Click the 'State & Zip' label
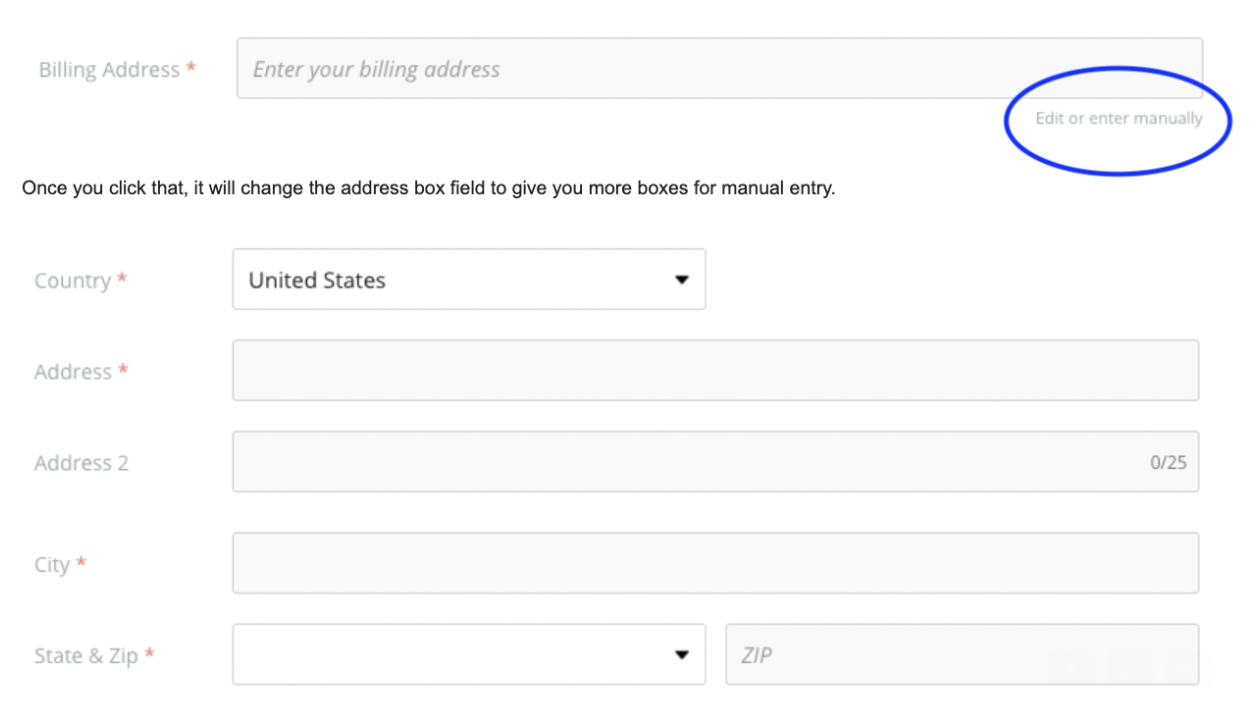This screenshot has height=728, width=1260. click(x=86, y=656)
